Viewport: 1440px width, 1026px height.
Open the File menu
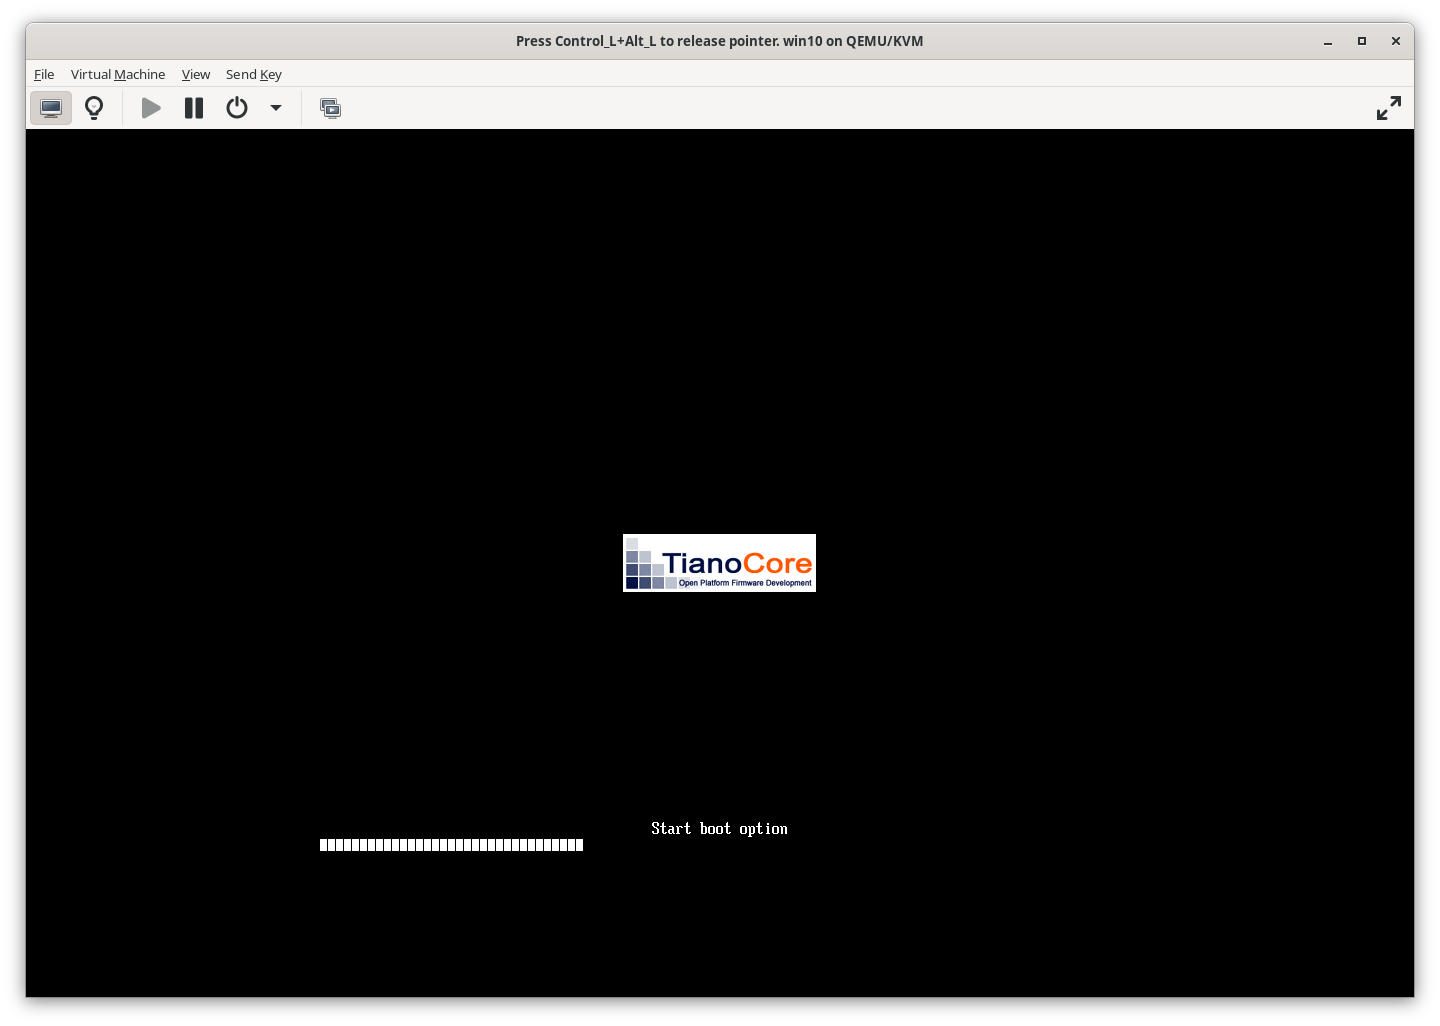click(x=44, y=74)
